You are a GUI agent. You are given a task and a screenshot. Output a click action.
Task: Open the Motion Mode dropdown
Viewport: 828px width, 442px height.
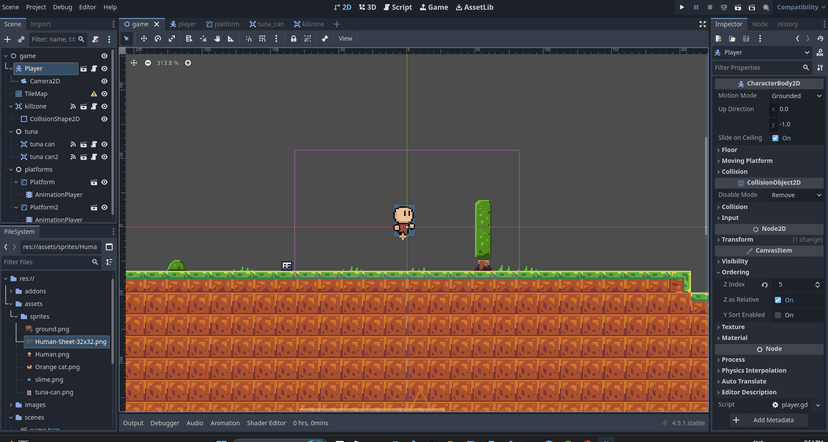pos(796,96)
